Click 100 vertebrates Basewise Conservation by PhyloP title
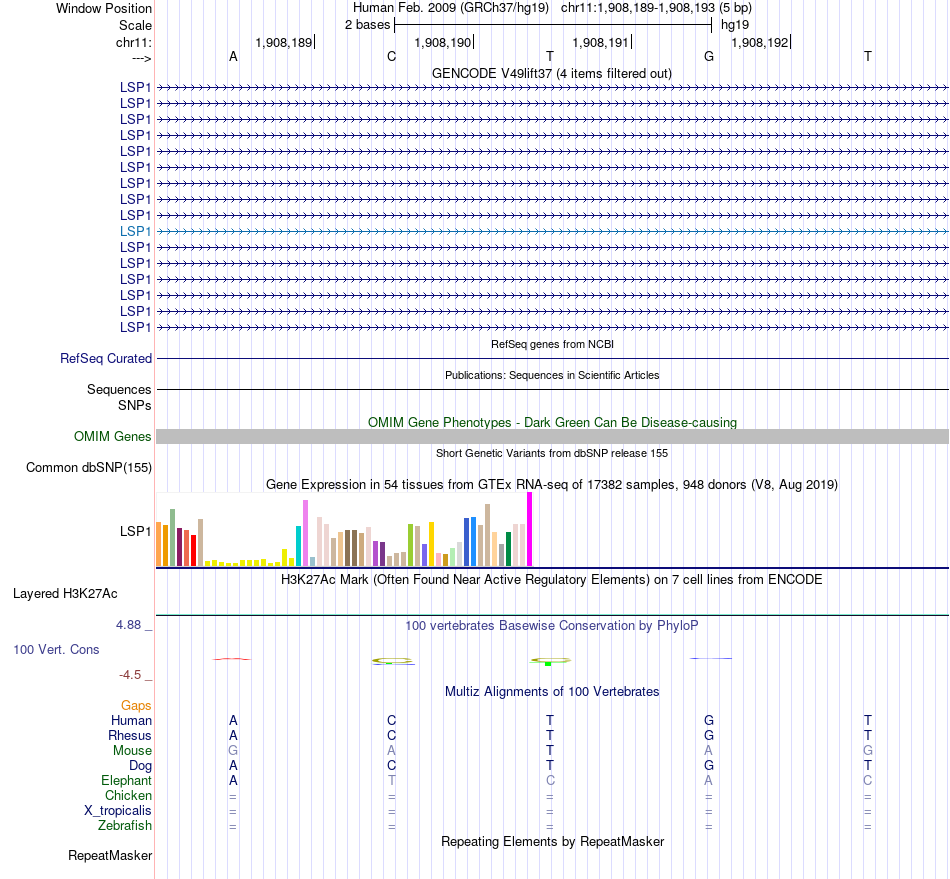This screenshot has height=879, width=950. coord(552,626)
